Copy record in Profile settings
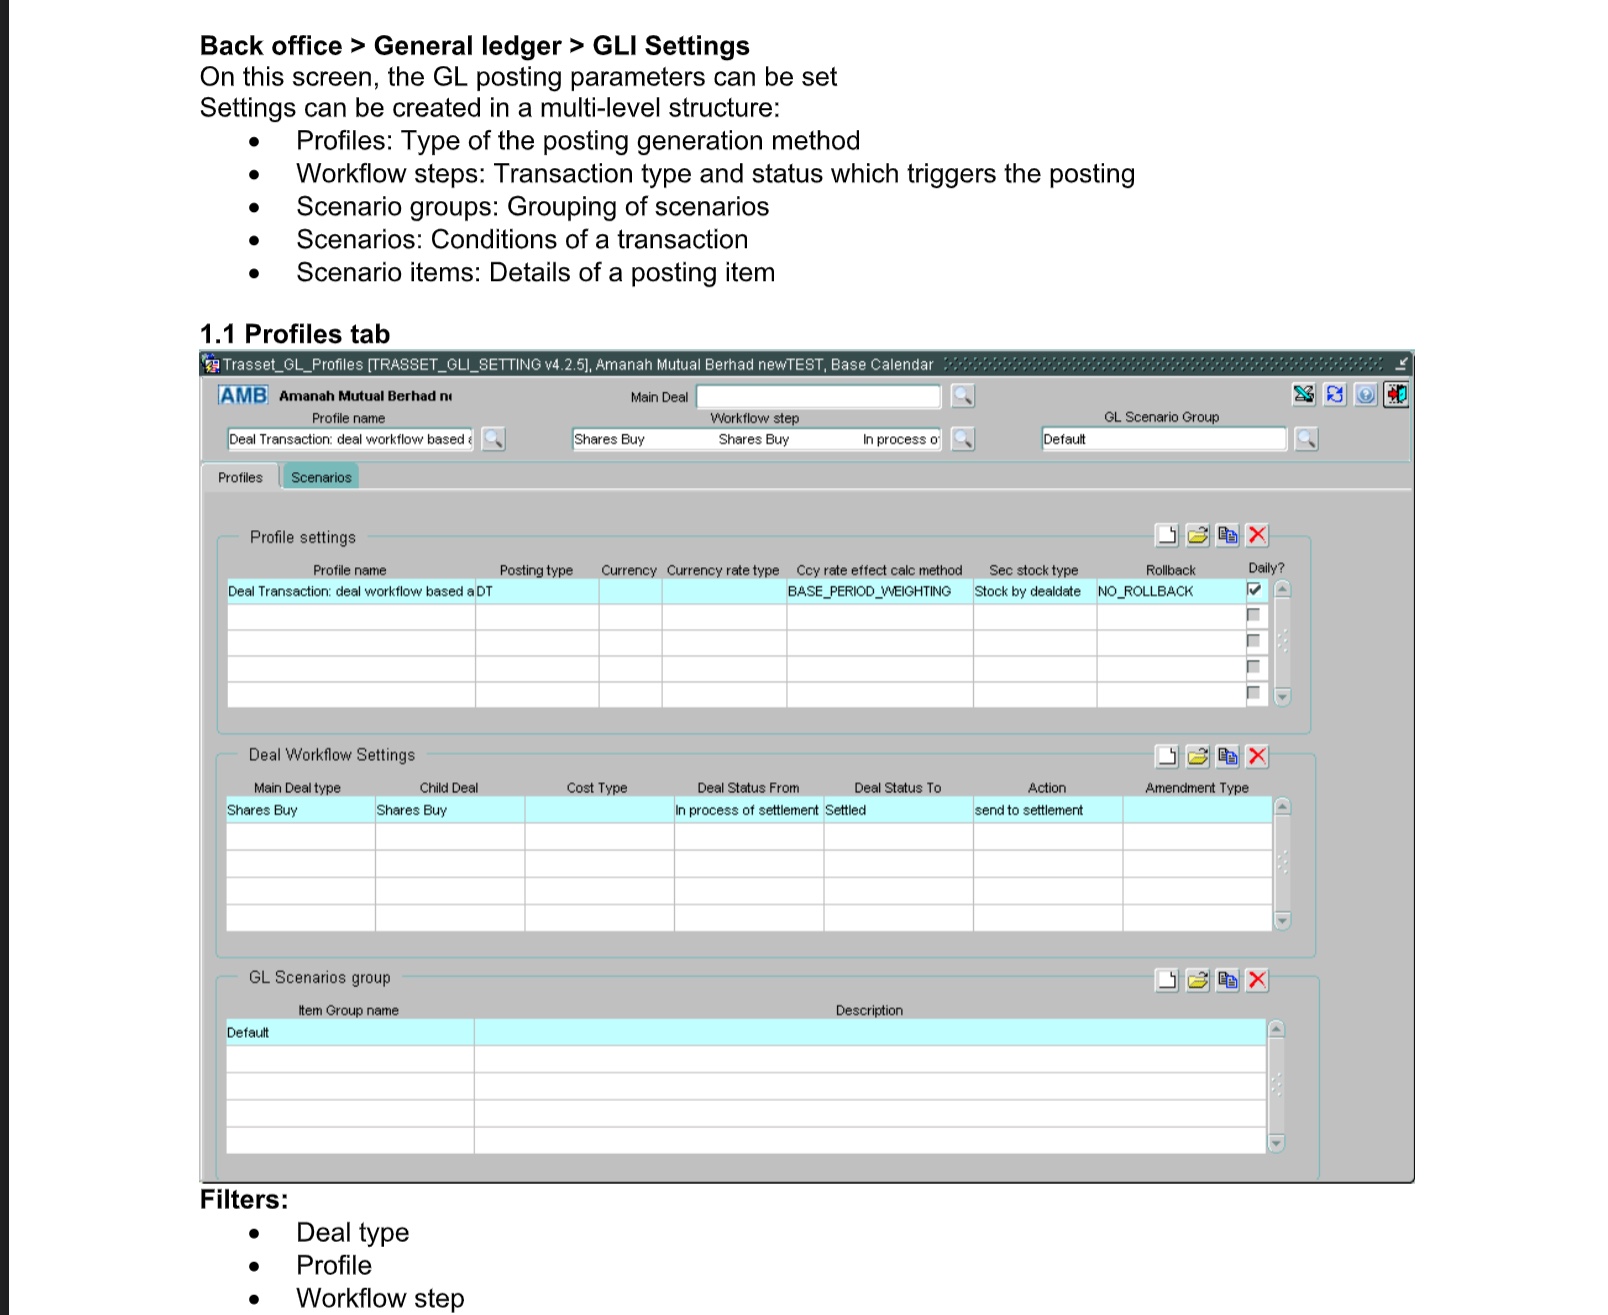1608x1315 pixels. tap(1228, 535)
